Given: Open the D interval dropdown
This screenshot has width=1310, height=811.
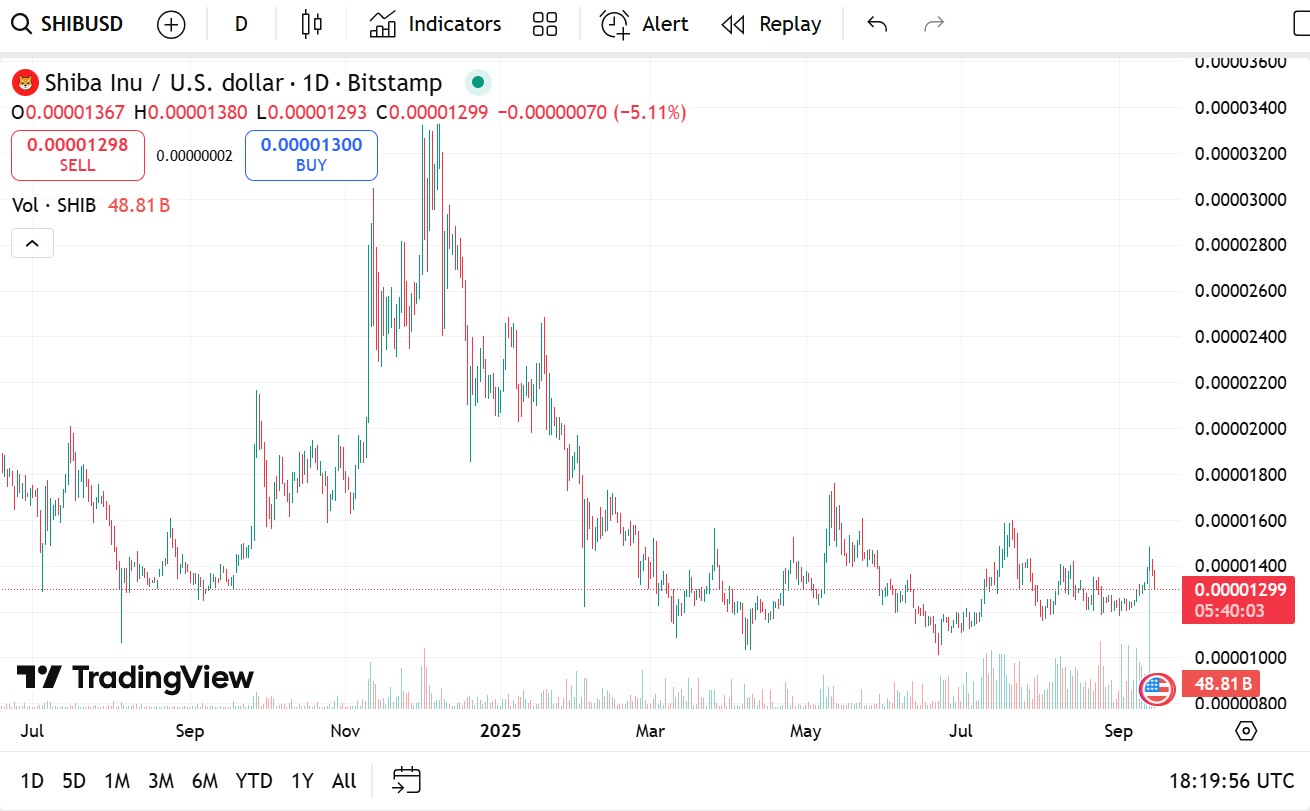Looking at the screenshot, I should click(241, 24).
